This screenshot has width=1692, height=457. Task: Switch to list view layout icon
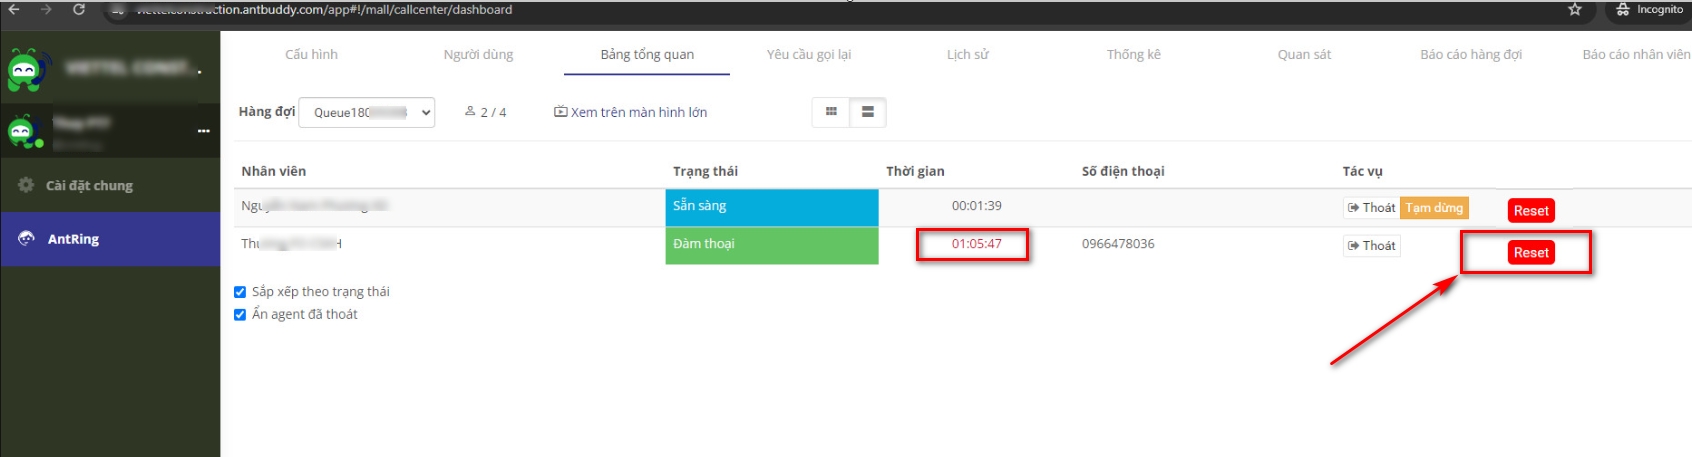point(867,112)
